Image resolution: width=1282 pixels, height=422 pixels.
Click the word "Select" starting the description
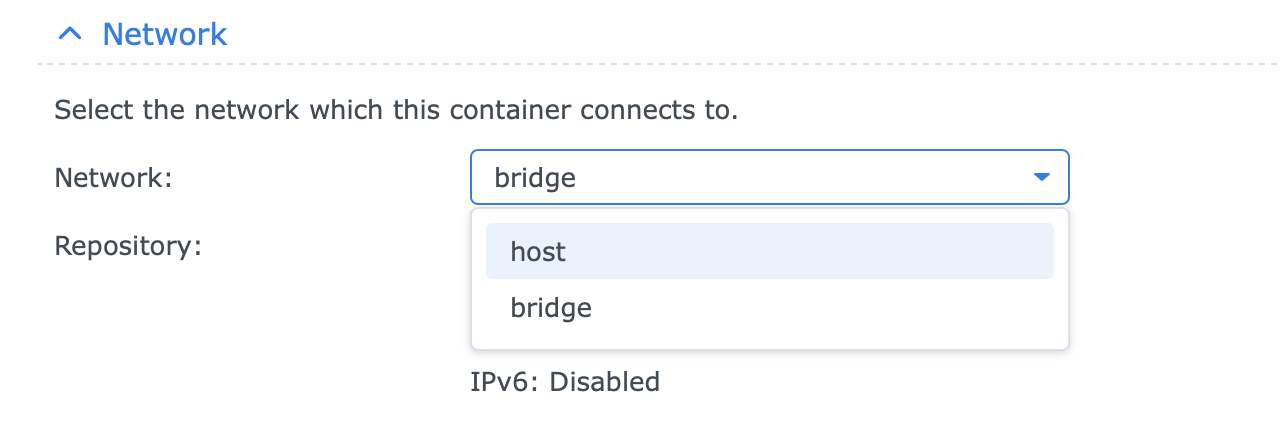(x=94, y=109)
